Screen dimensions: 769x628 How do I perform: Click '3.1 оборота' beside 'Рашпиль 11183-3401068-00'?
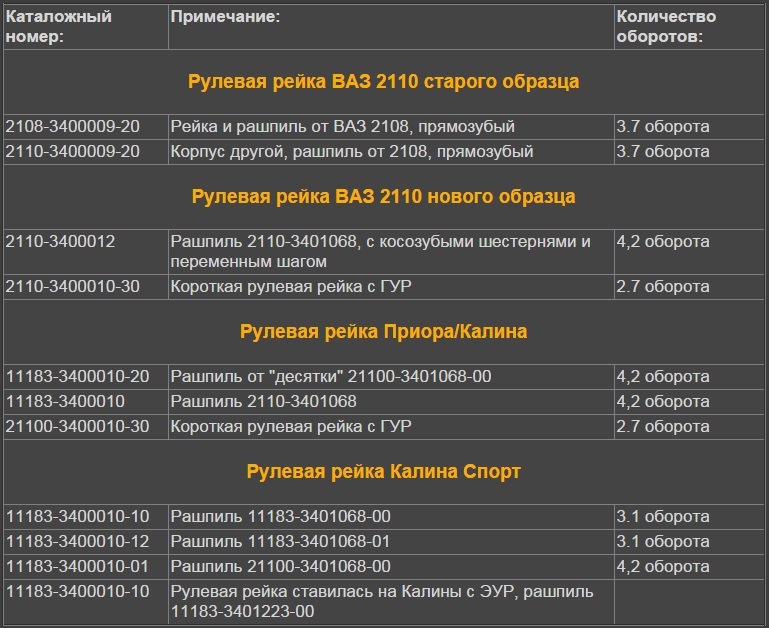pos(663,517)
